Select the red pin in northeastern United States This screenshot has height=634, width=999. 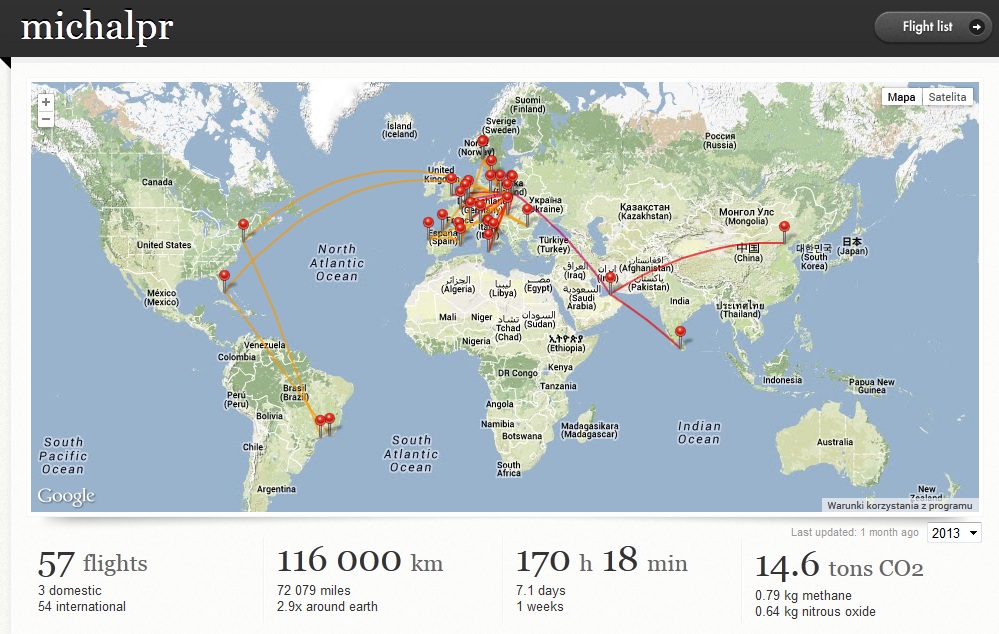[243, 225]
